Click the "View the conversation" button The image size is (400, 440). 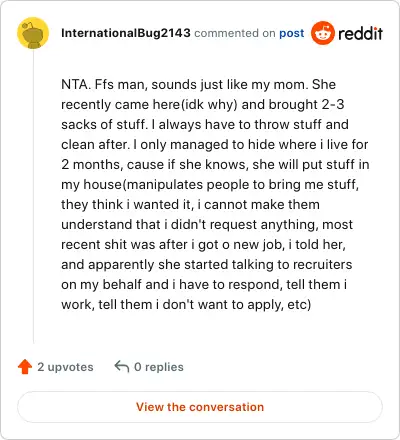point(200,407)
